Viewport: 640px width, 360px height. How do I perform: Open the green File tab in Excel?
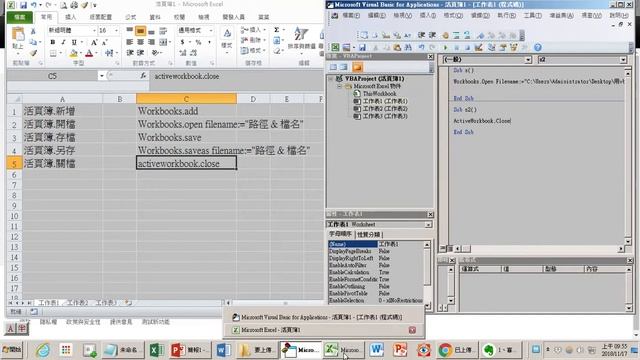[20, 17]
